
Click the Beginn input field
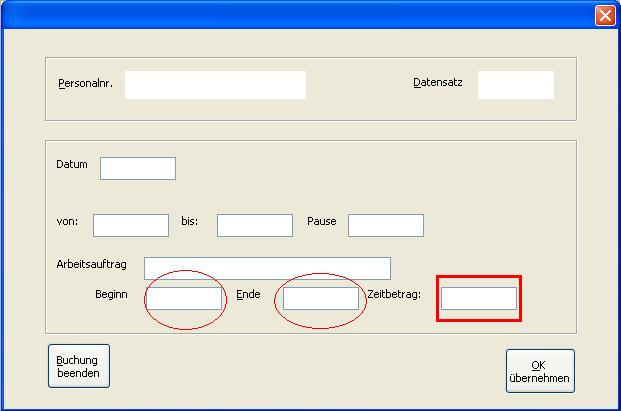(x=185, y=298)
